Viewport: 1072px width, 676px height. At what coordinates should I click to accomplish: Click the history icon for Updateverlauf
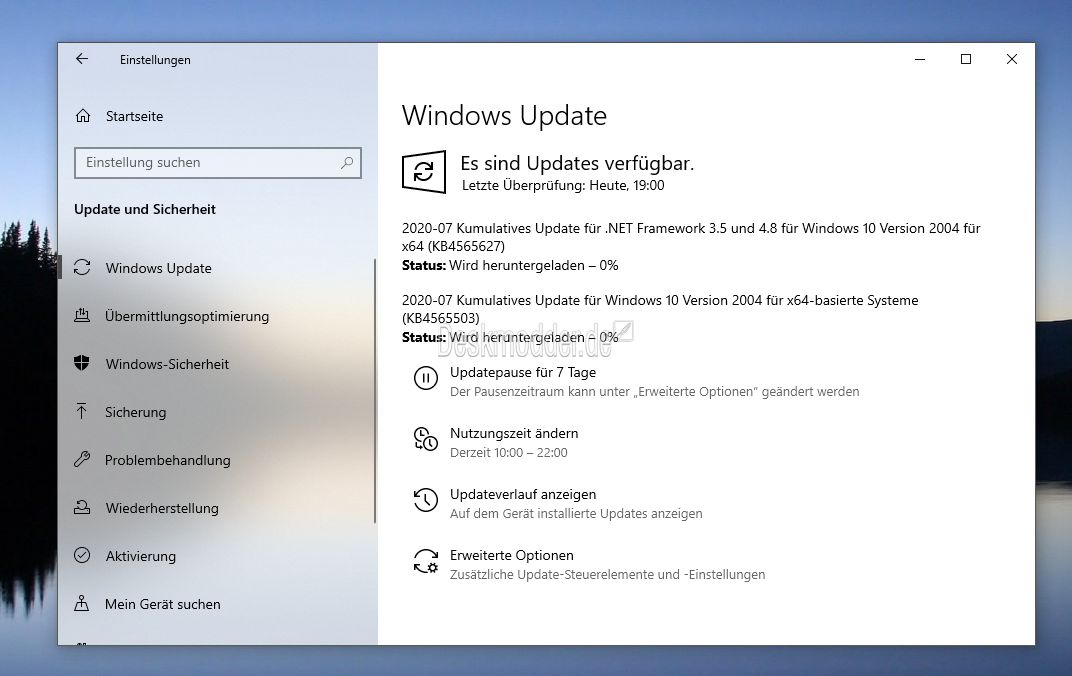(425, 500)
